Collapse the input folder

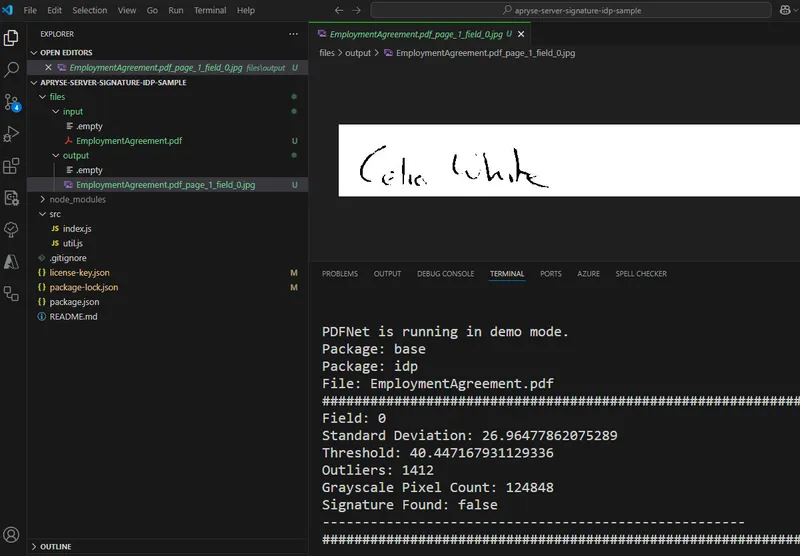click(x=56, y=111)
